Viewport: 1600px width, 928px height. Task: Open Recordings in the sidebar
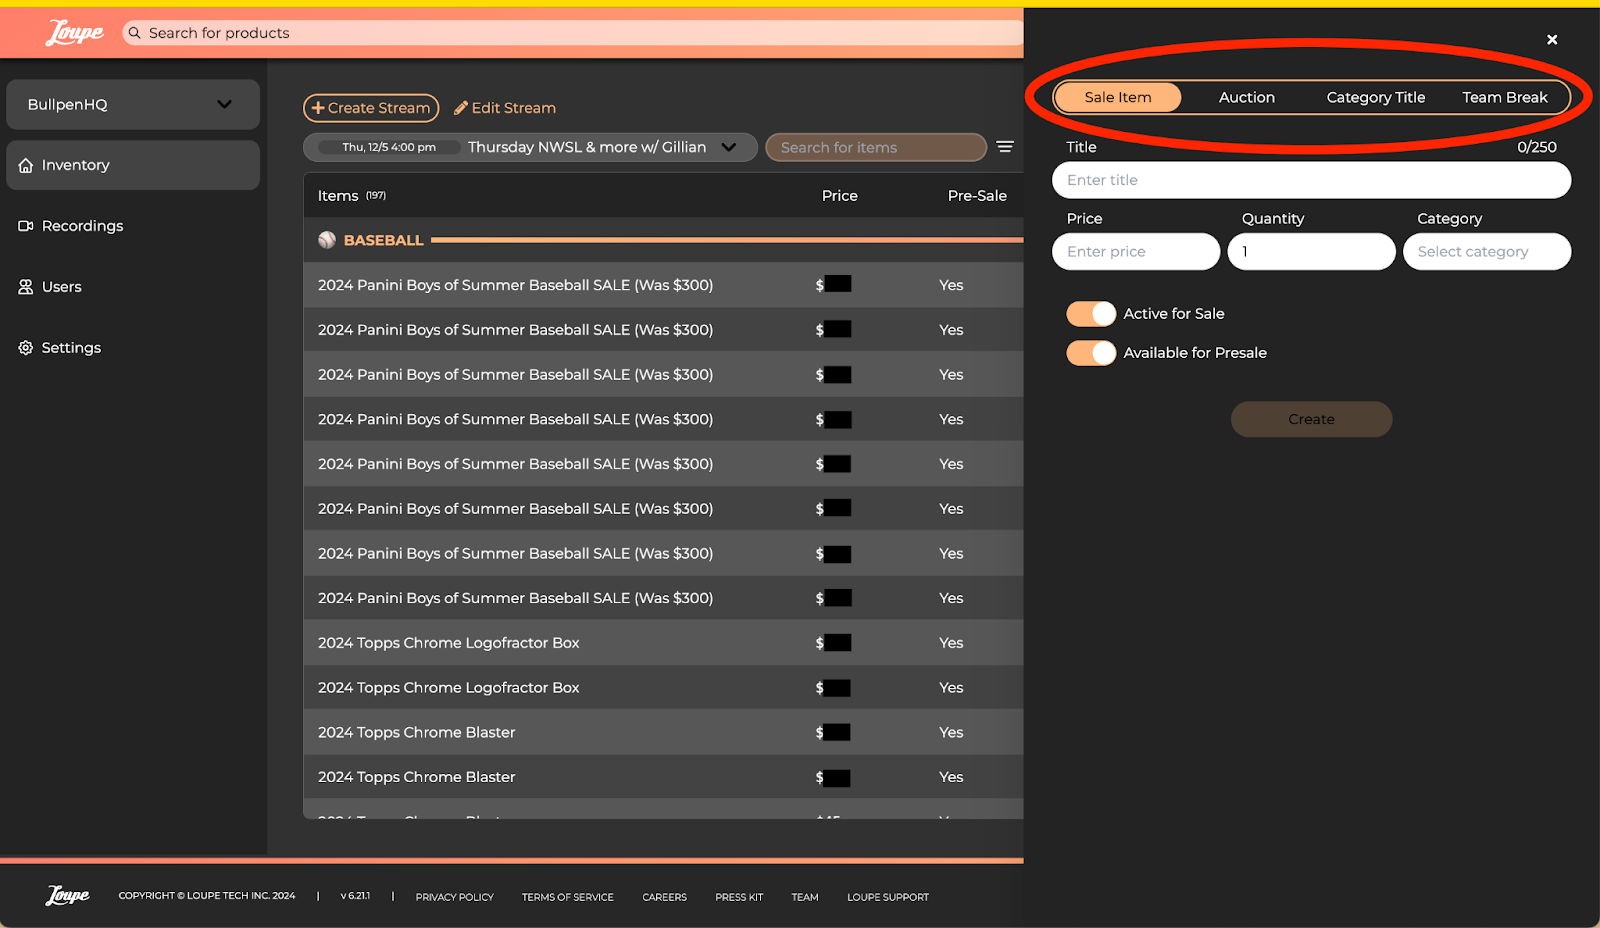[82, 226]
